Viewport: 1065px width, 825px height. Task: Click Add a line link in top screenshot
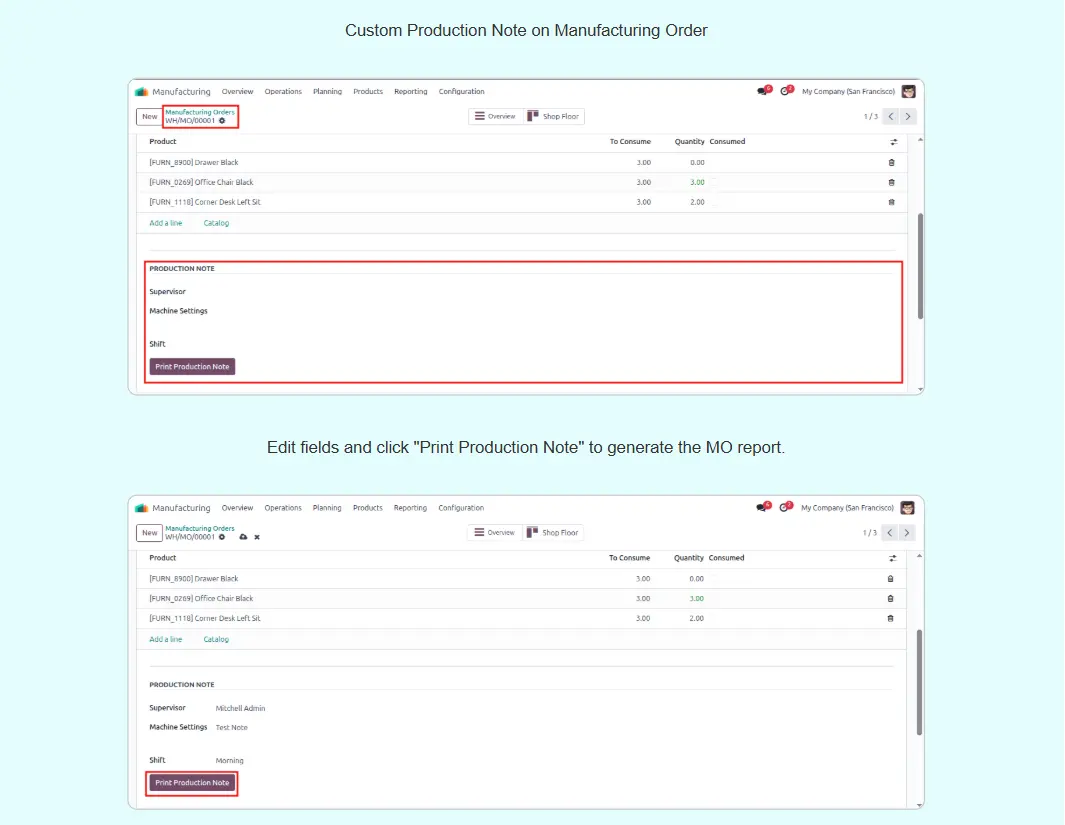click(x=166, y=223)
